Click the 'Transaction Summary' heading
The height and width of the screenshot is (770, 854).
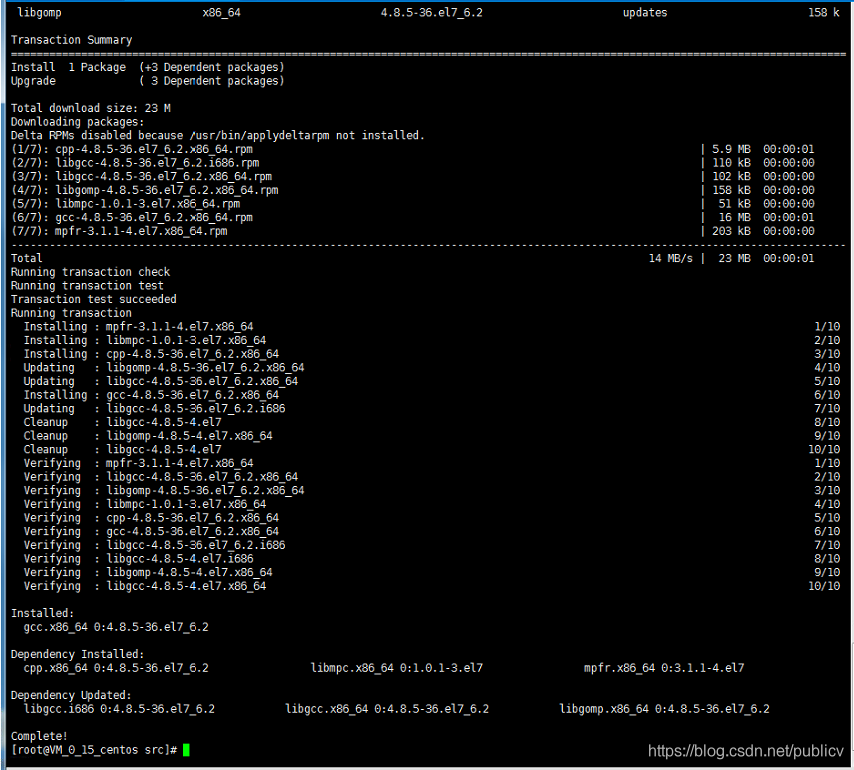pyautogui.click(x=71, y=40)
